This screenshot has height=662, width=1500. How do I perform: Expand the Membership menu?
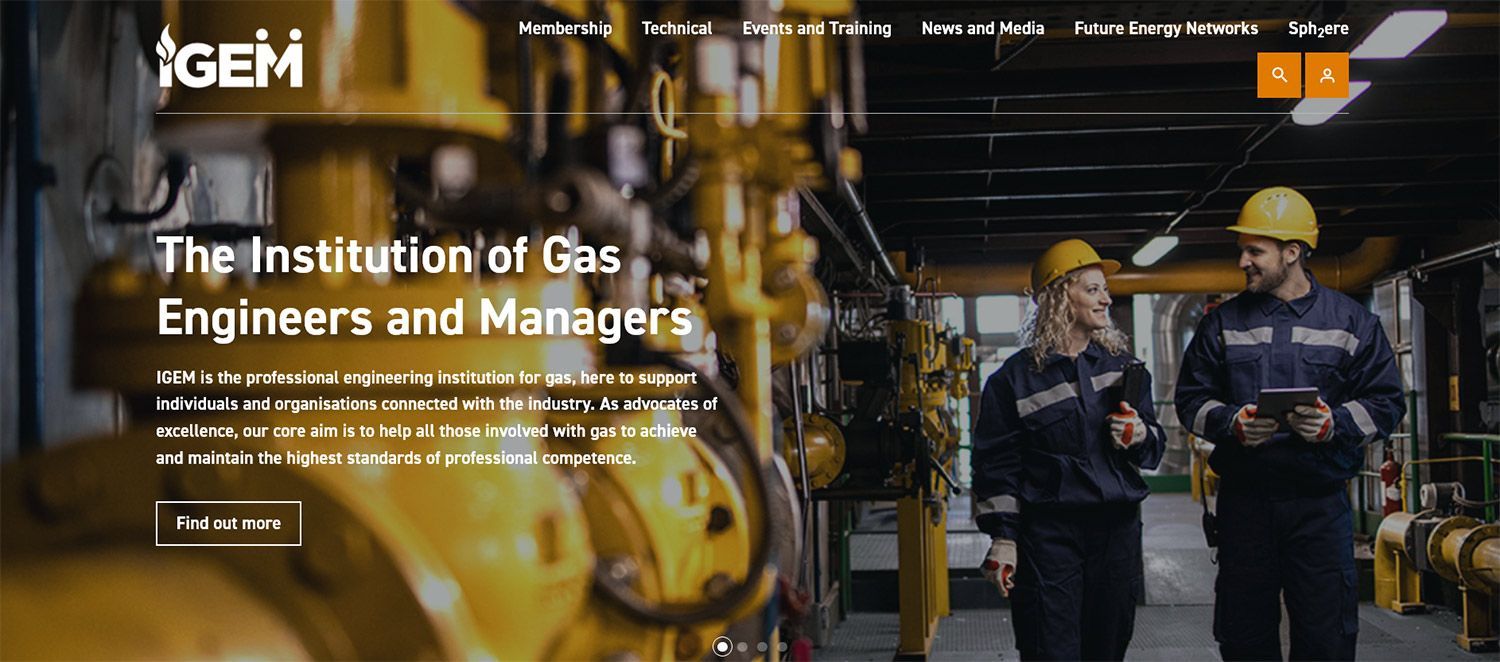click(565, 28)
